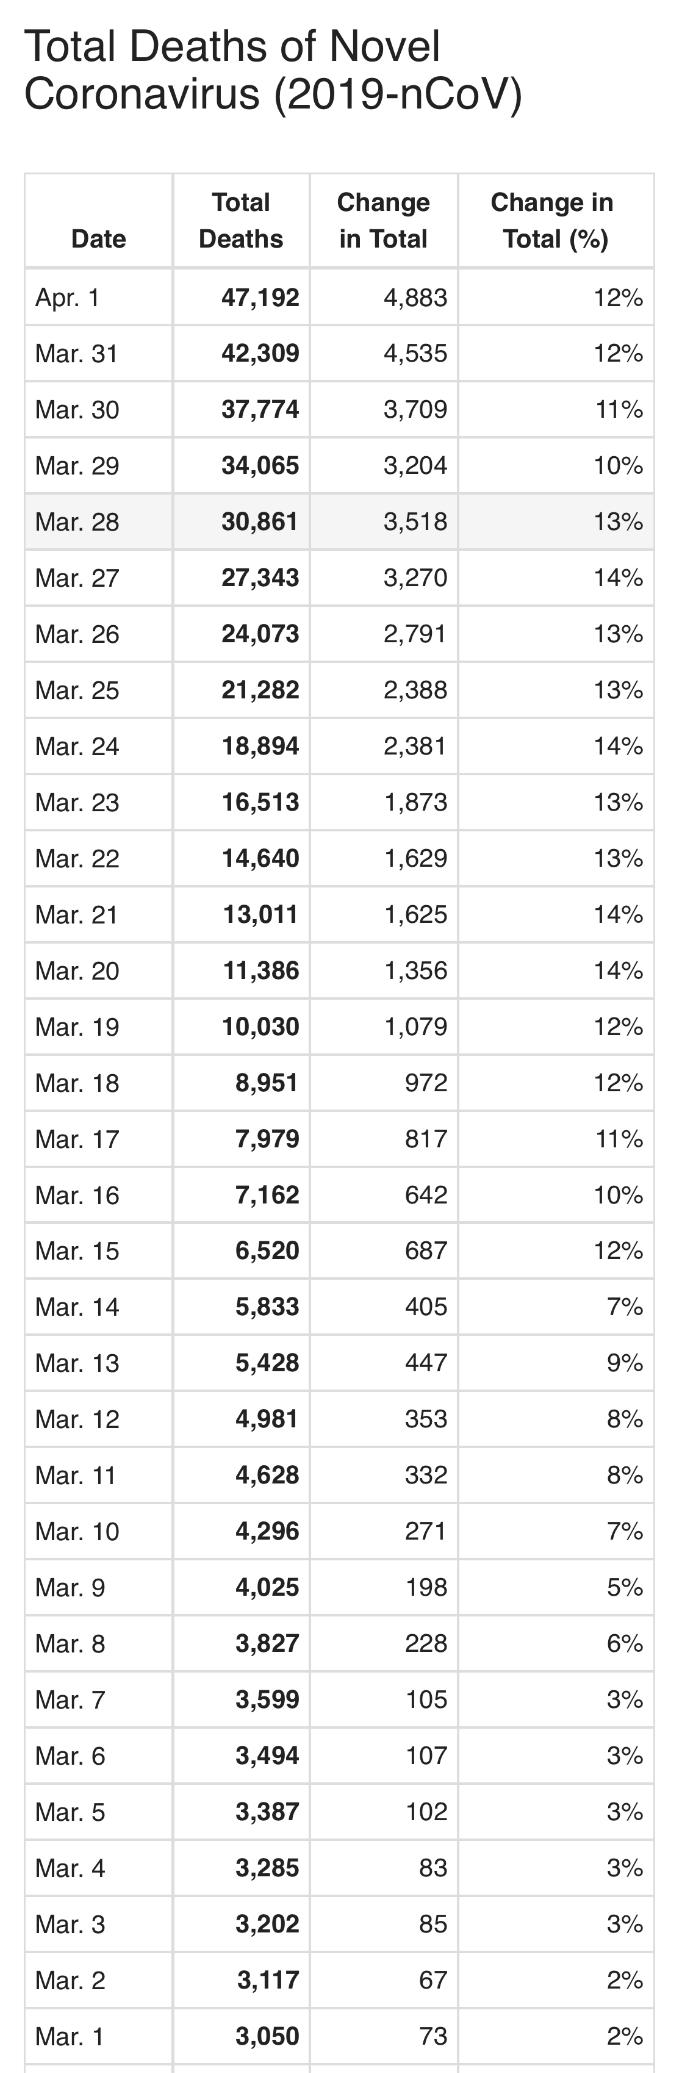Click the Change in Total header
The width and height of the screenshot is (675, 2073).
click(383, 221)
